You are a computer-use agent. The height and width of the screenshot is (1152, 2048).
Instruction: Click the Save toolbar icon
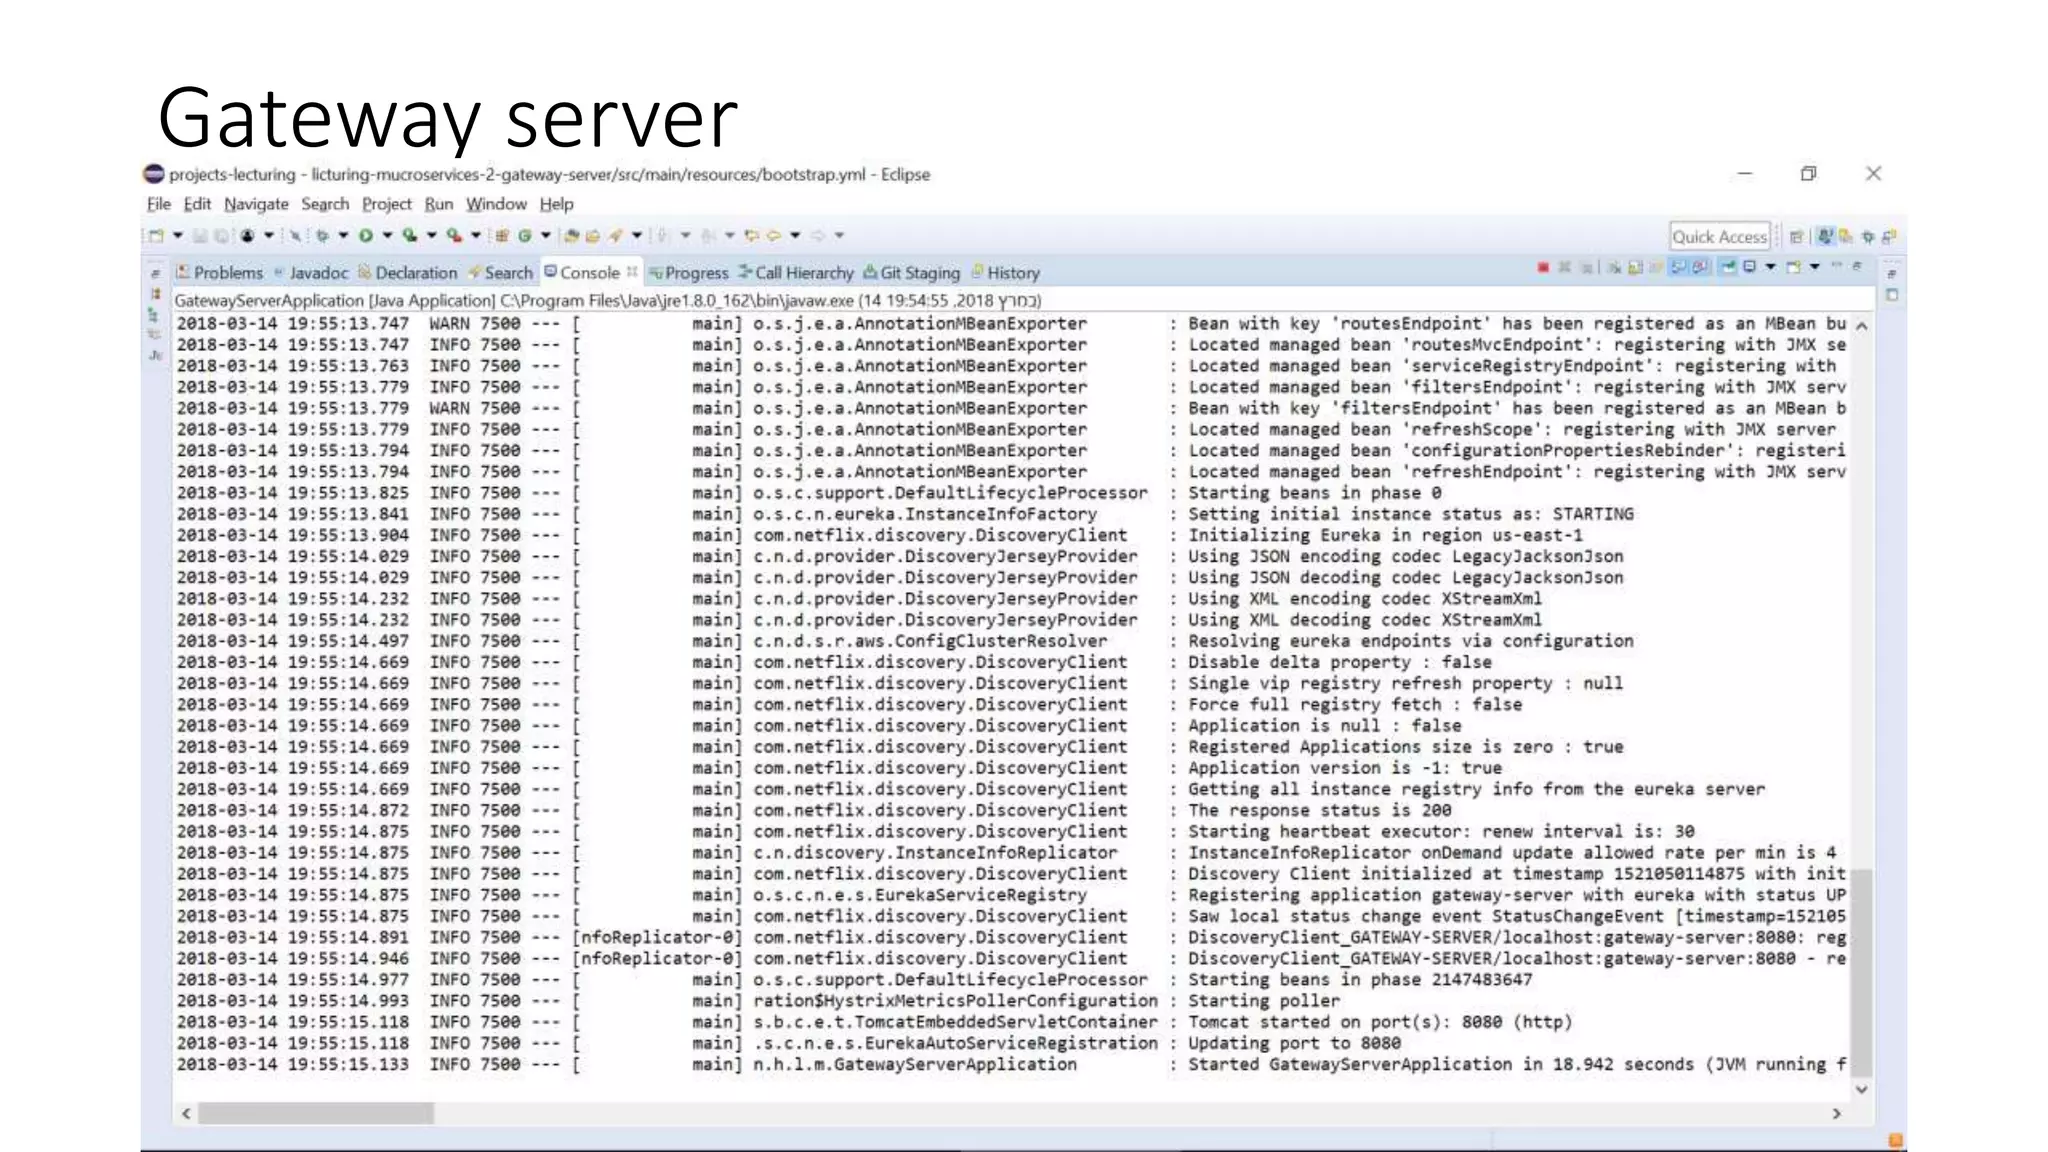200,236
